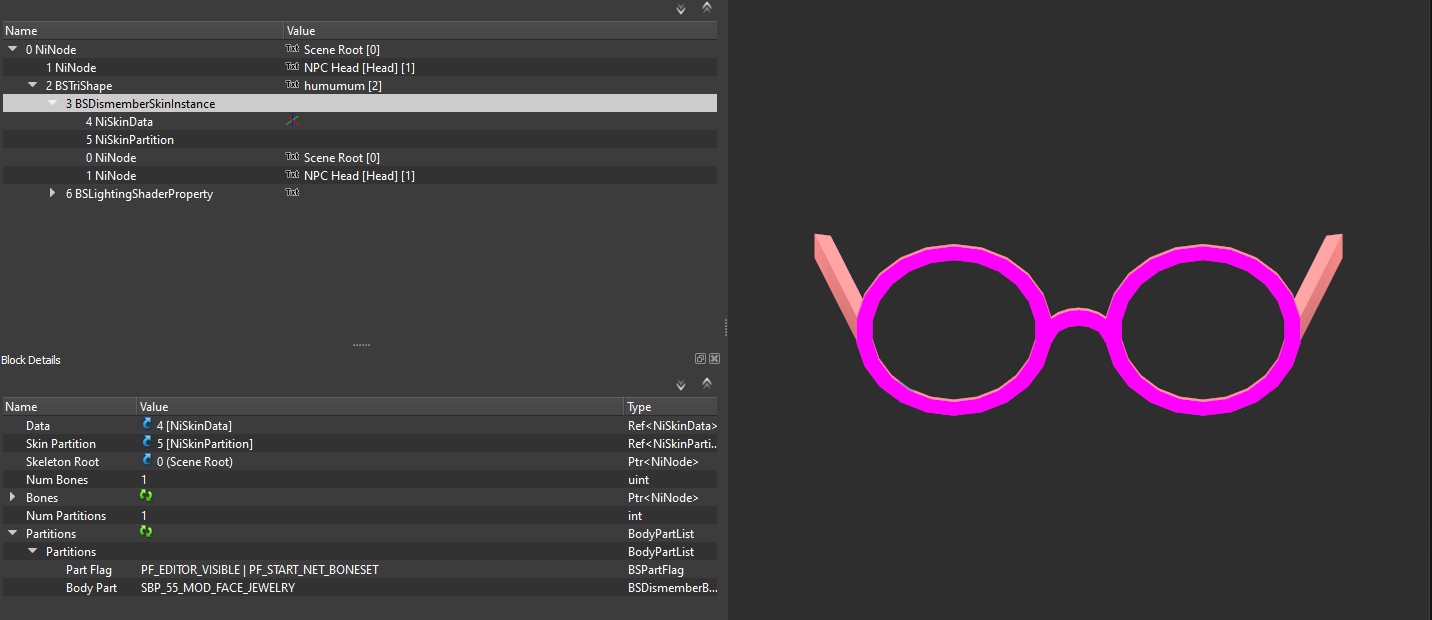
Task: Select the Skin Partition row label
Action: [61, 443]
